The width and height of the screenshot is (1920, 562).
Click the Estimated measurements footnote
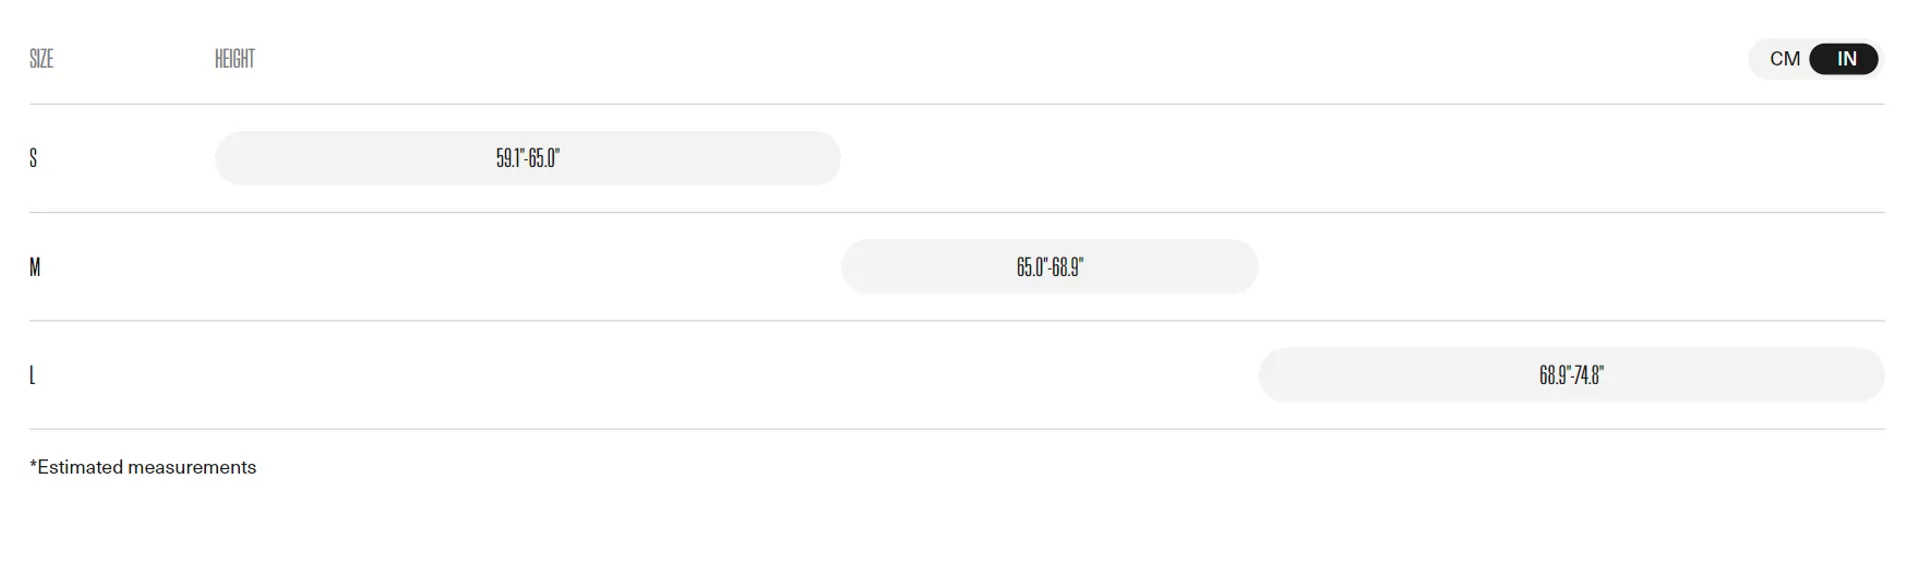(x=146, y=467)
